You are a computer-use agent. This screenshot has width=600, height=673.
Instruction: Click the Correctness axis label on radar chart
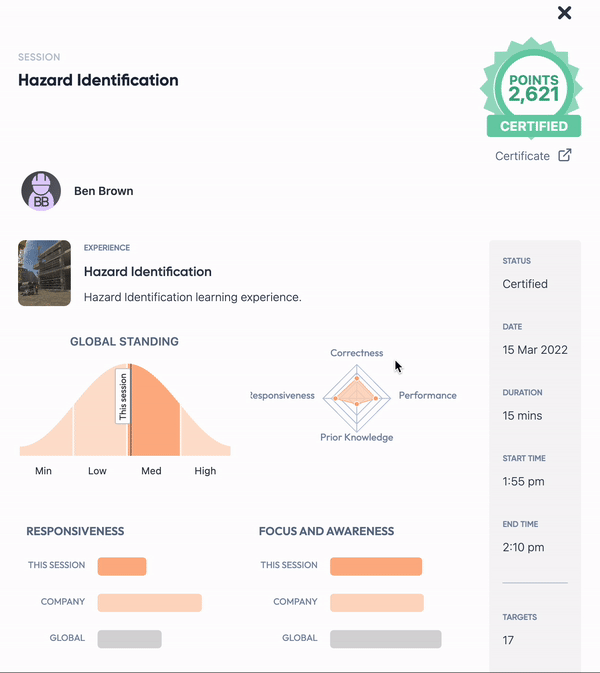tap(357, 353)
